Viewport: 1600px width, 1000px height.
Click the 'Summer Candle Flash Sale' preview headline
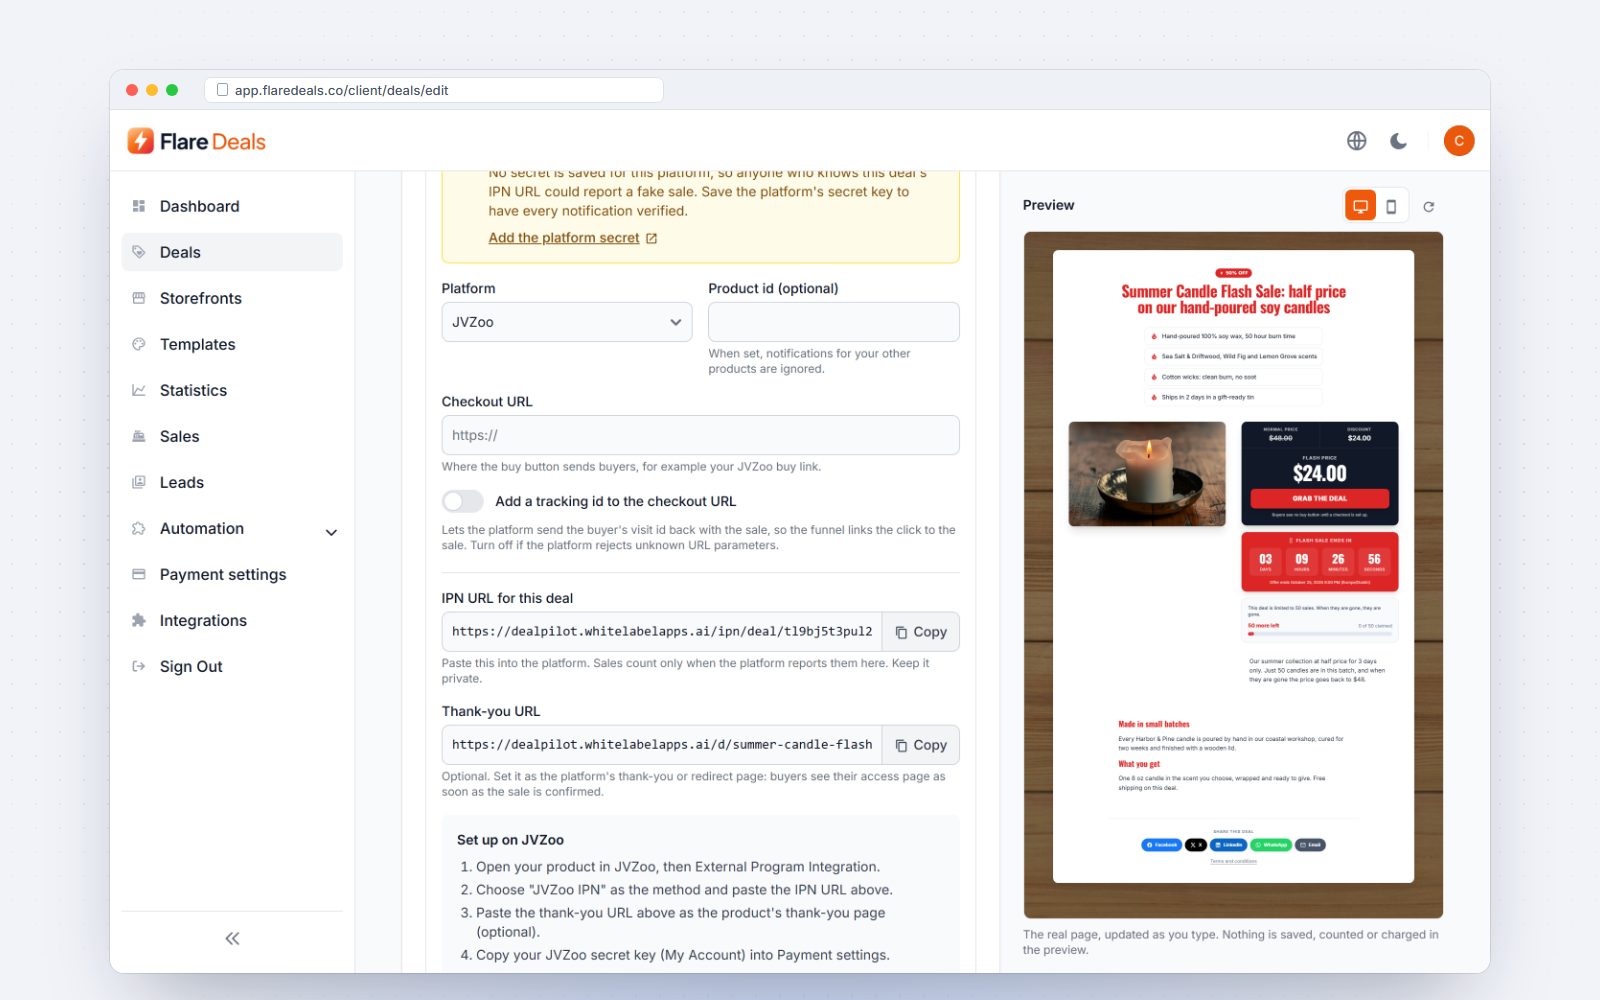pyautogui.click(x=1233, y=299)
